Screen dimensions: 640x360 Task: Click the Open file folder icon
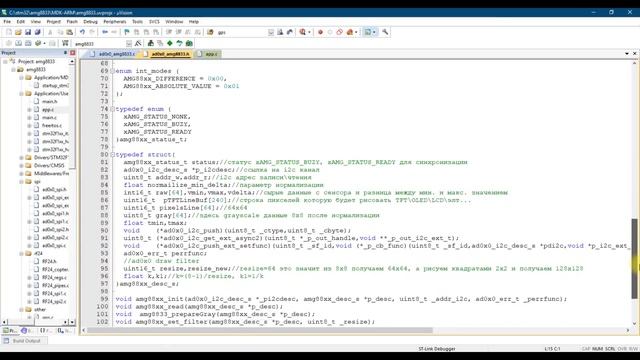[18, 32]
